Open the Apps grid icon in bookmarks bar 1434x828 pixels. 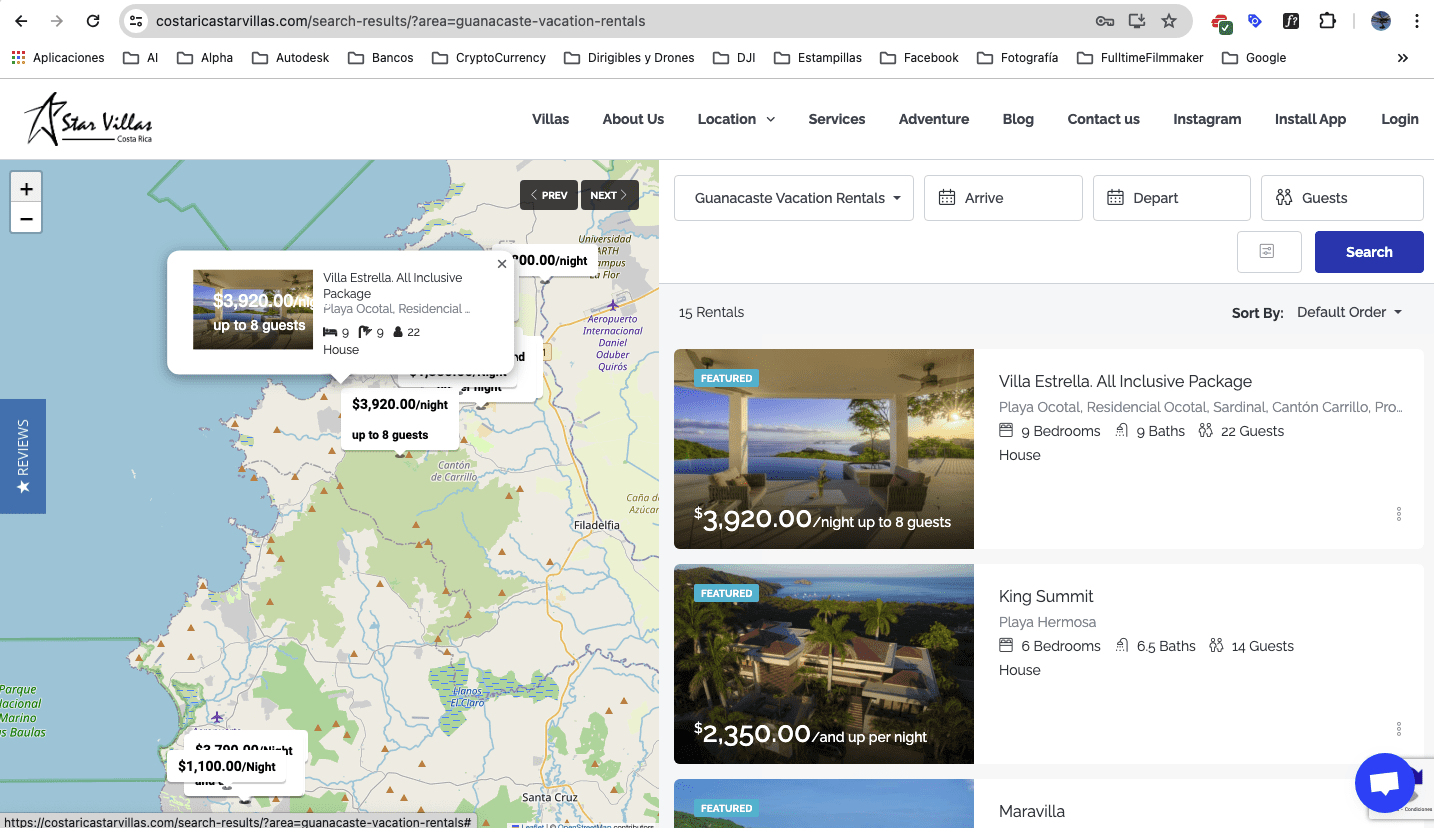(18, 58)
